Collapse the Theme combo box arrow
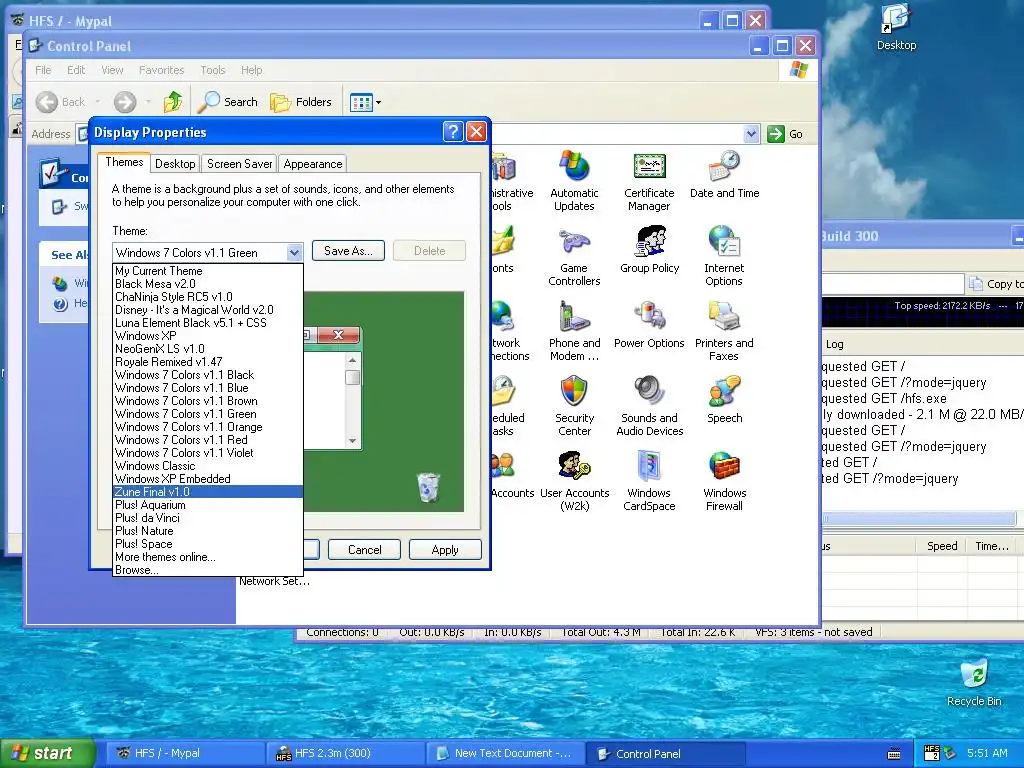This screenshot has width=1024, height=768. click(294, 252)
